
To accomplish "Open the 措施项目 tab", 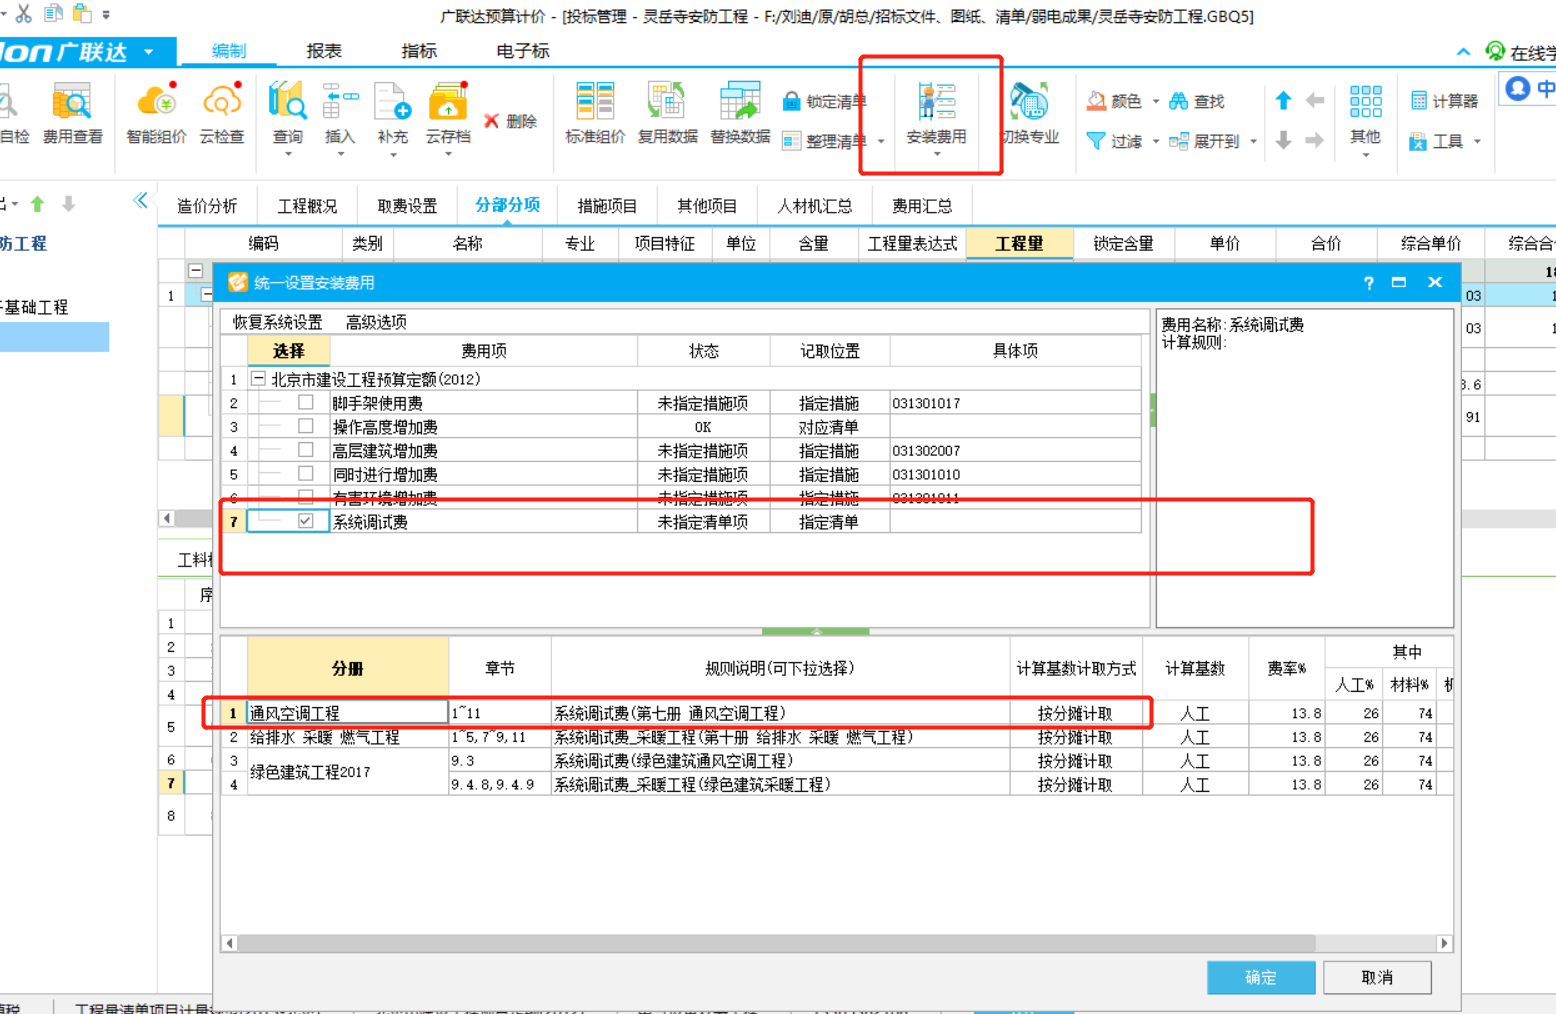I will [x=607, y=205].
